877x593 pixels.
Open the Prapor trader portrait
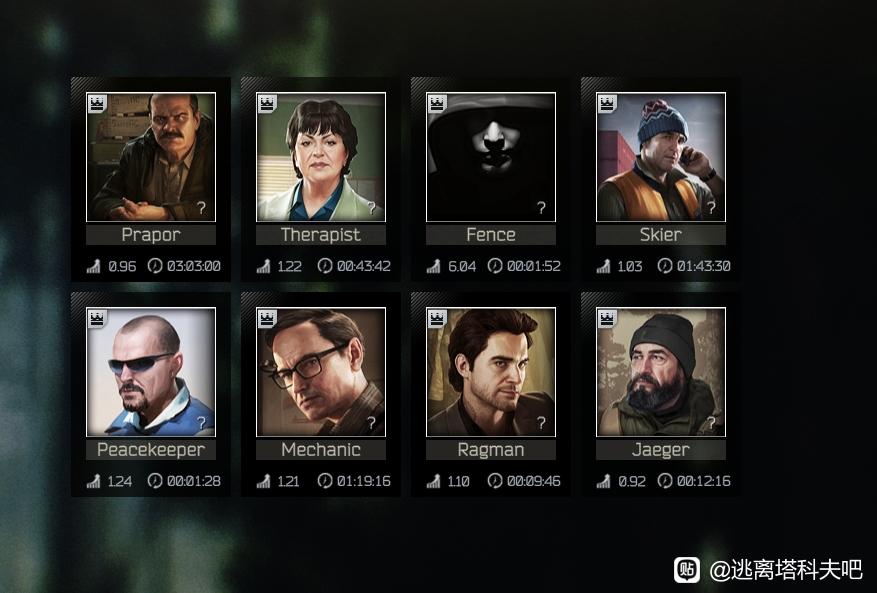151,157
